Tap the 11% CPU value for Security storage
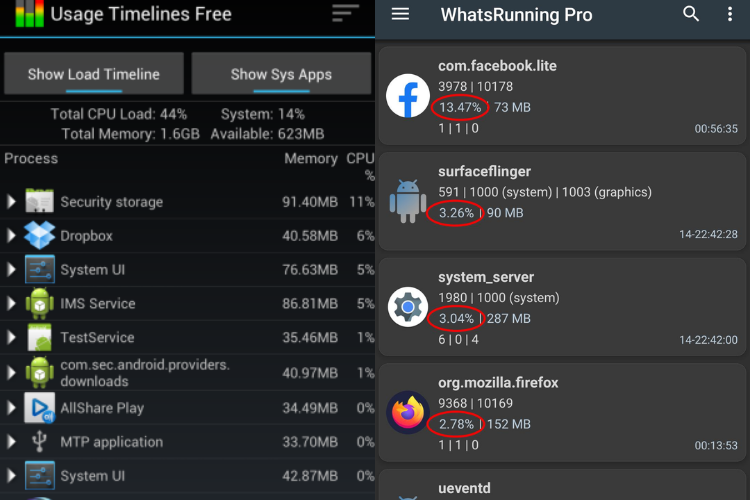Screen dimensions: 750x500 [x=362, y=202]
